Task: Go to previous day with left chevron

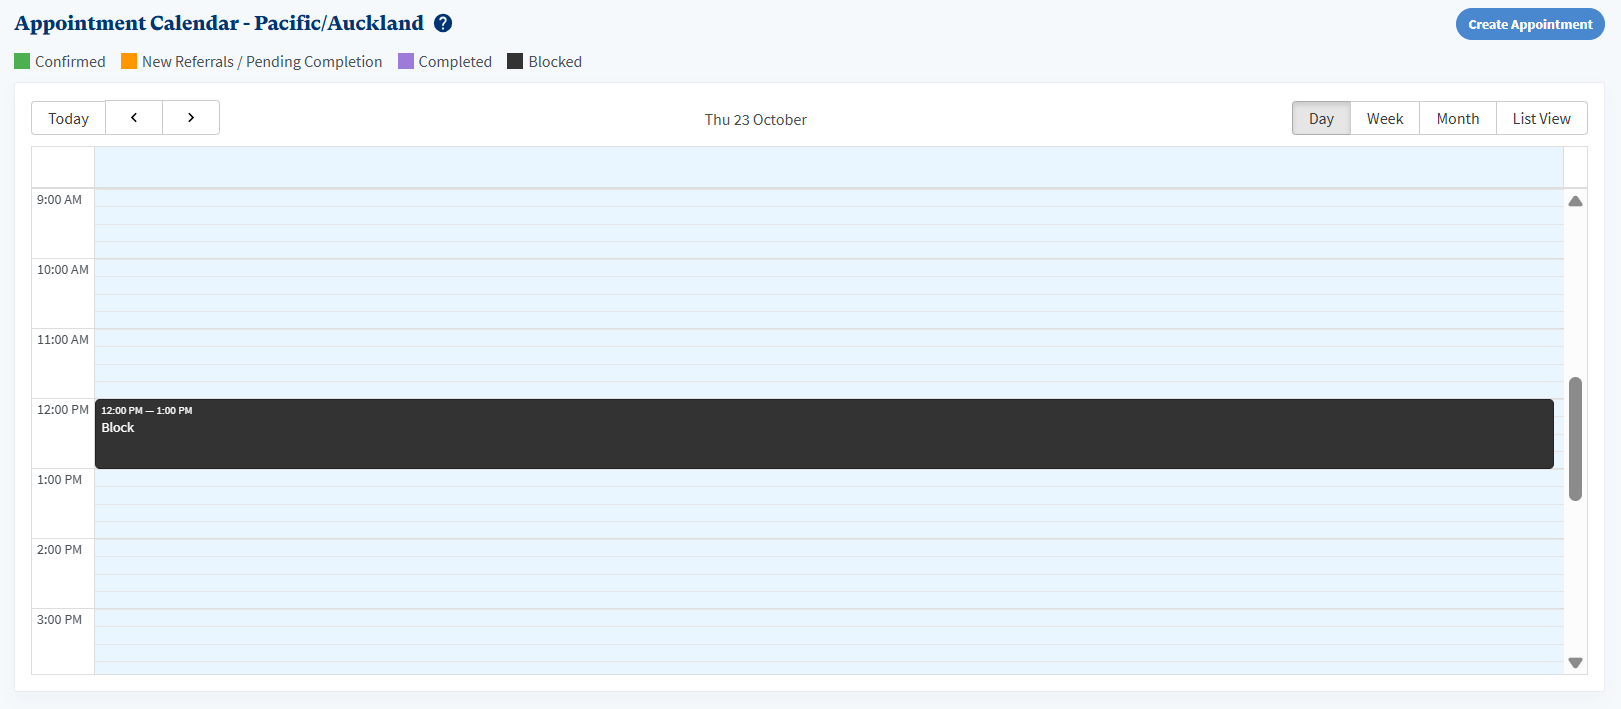Action: [x=134, y=118]
